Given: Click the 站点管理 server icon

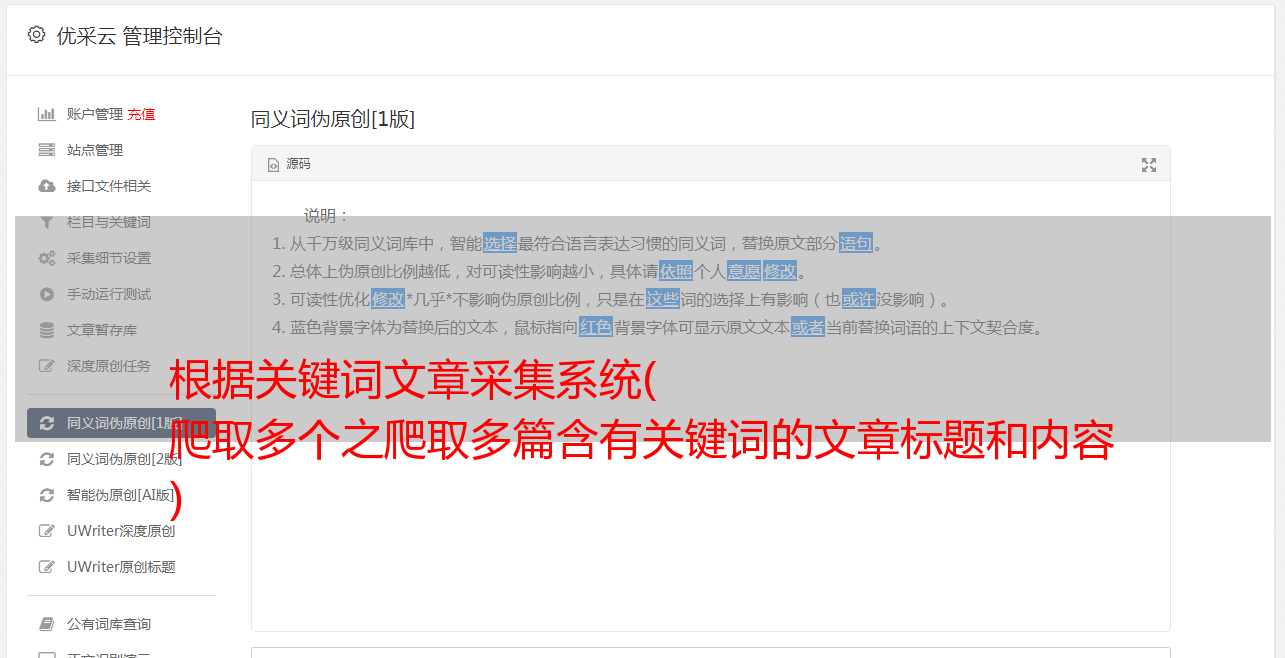Looking at the screenshot, I should pyautogui.click(x=46, y=150).
